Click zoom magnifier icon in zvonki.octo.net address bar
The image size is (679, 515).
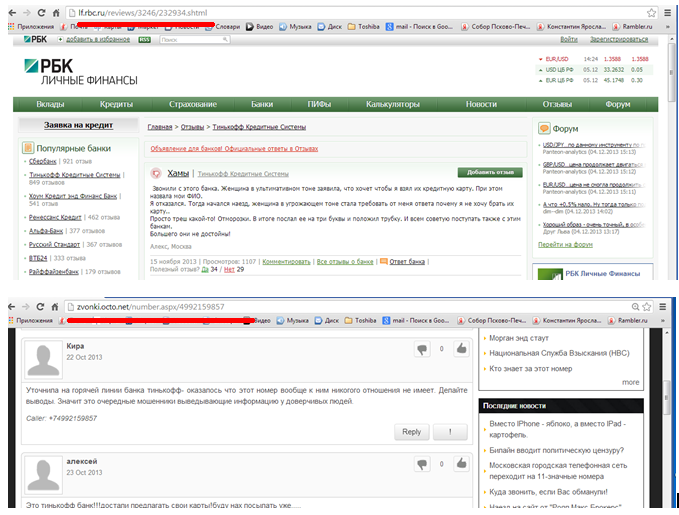click(x=635, y=307)
